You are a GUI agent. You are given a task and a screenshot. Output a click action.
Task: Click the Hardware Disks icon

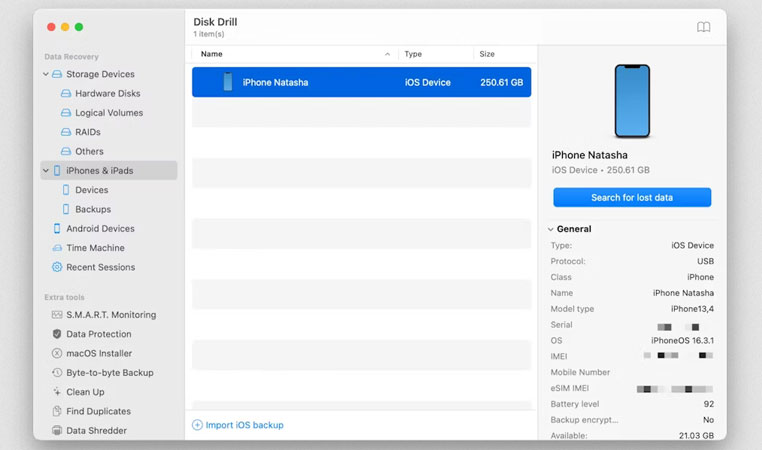pos(66,93)
